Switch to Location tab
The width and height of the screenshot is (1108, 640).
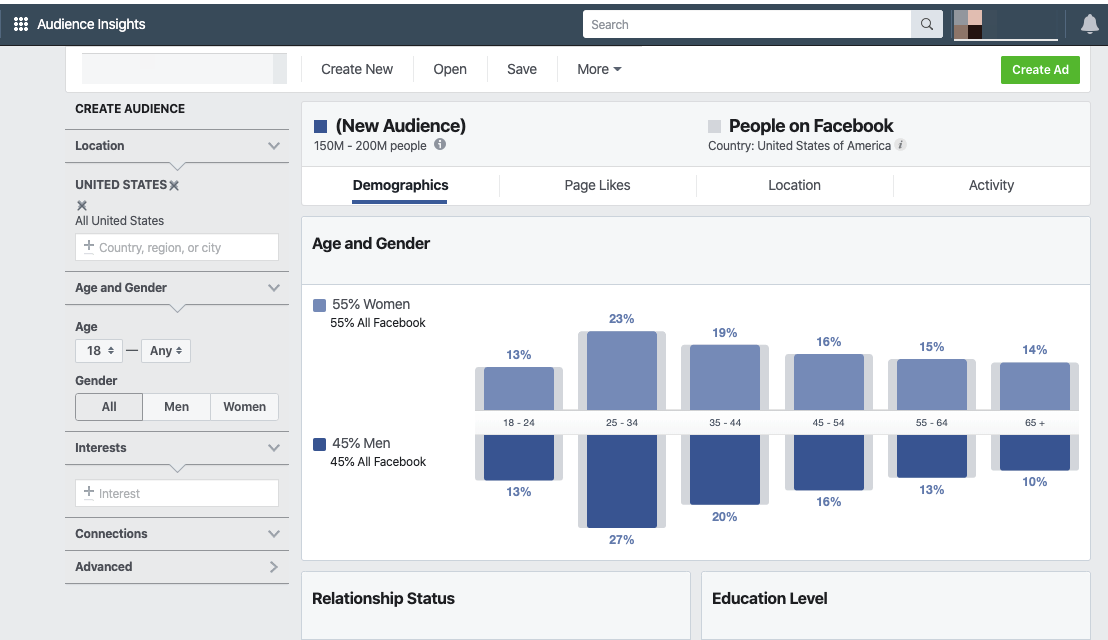click(x=794, y=185)
